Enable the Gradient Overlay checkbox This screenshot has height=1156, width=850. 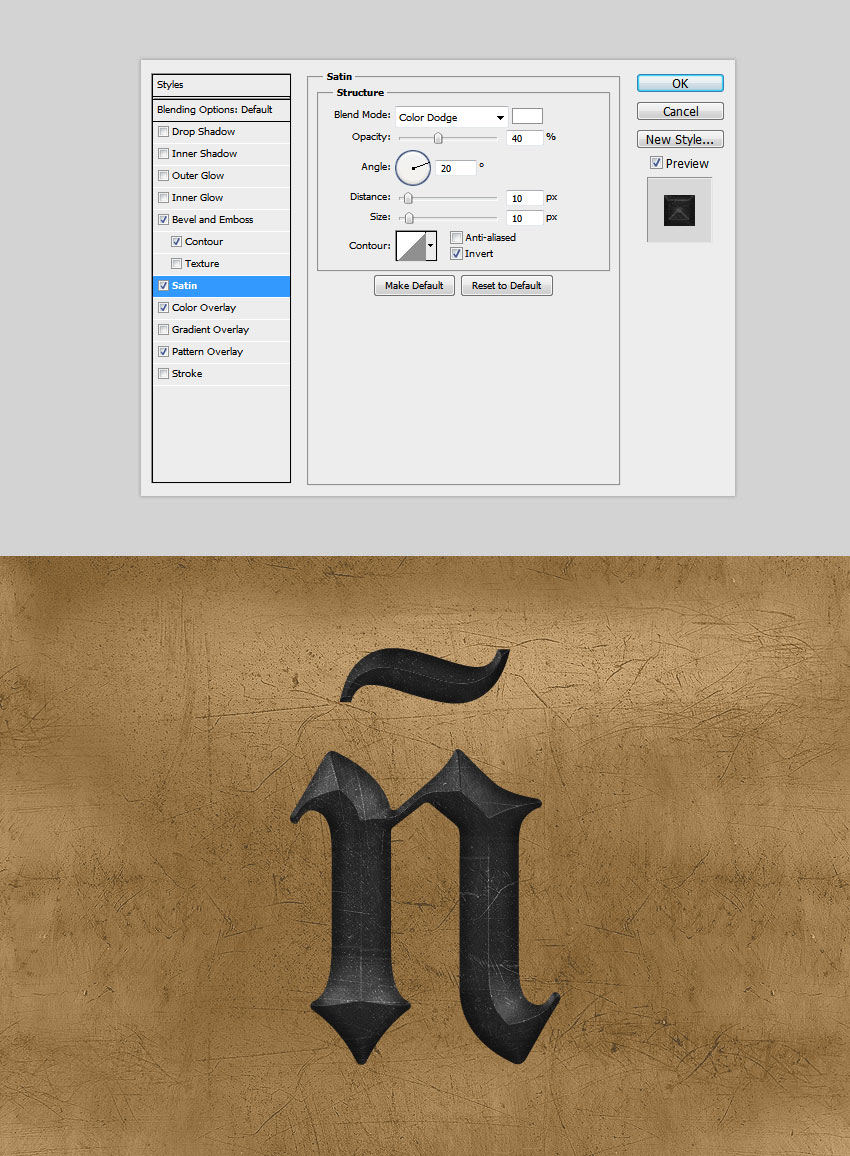164,330
